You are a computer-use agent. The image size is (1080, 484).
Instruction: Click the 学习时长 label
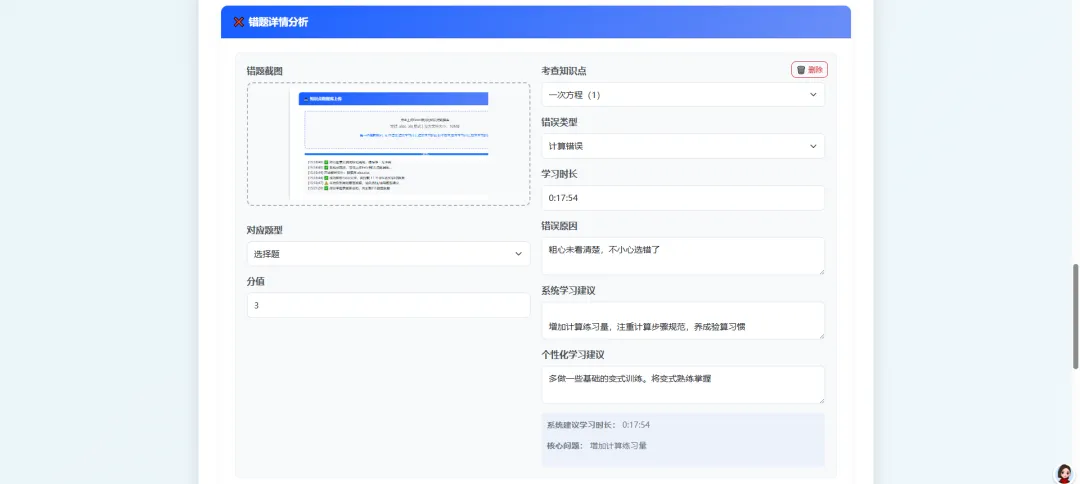(559, 173)
